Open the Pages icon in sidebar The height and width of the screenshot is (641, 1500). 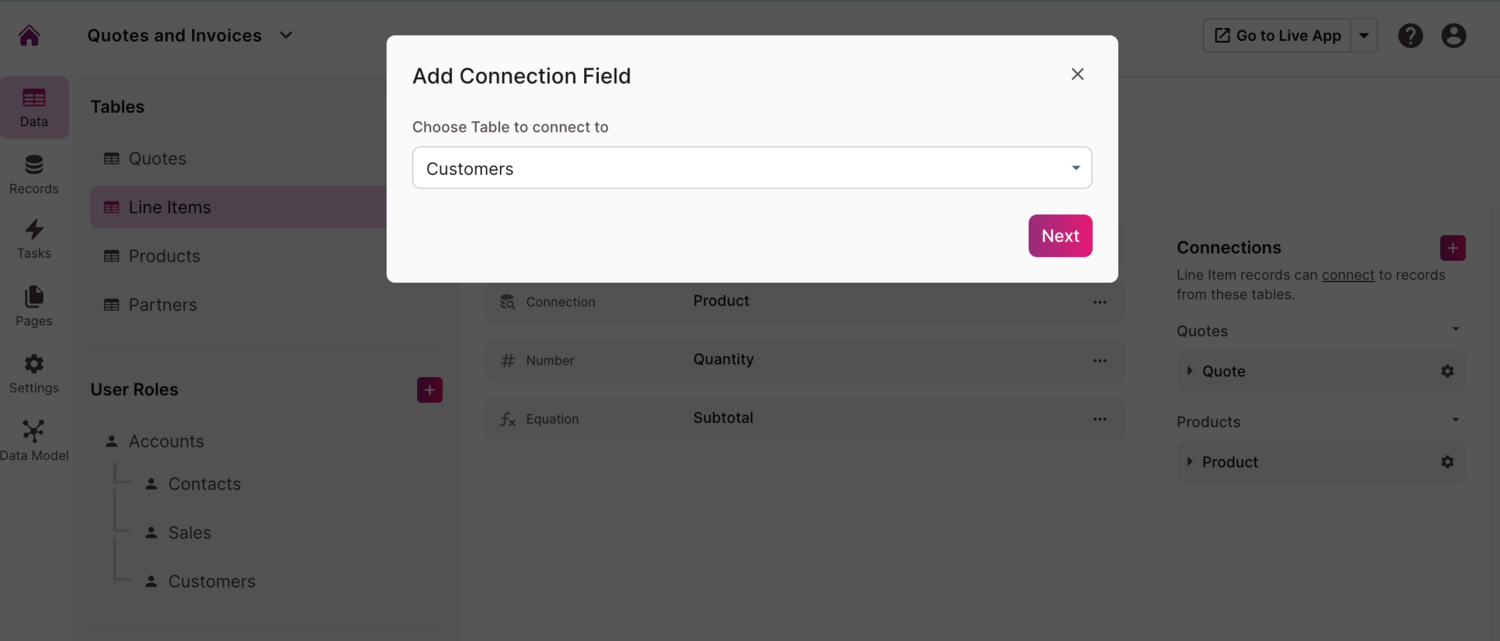(34, 306)
